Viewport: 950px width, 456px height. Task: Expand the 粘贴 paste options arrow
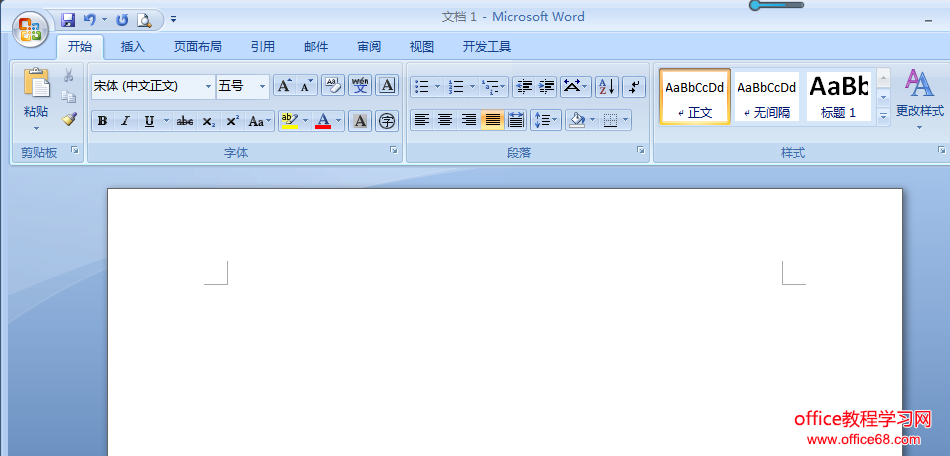point(36,128)
